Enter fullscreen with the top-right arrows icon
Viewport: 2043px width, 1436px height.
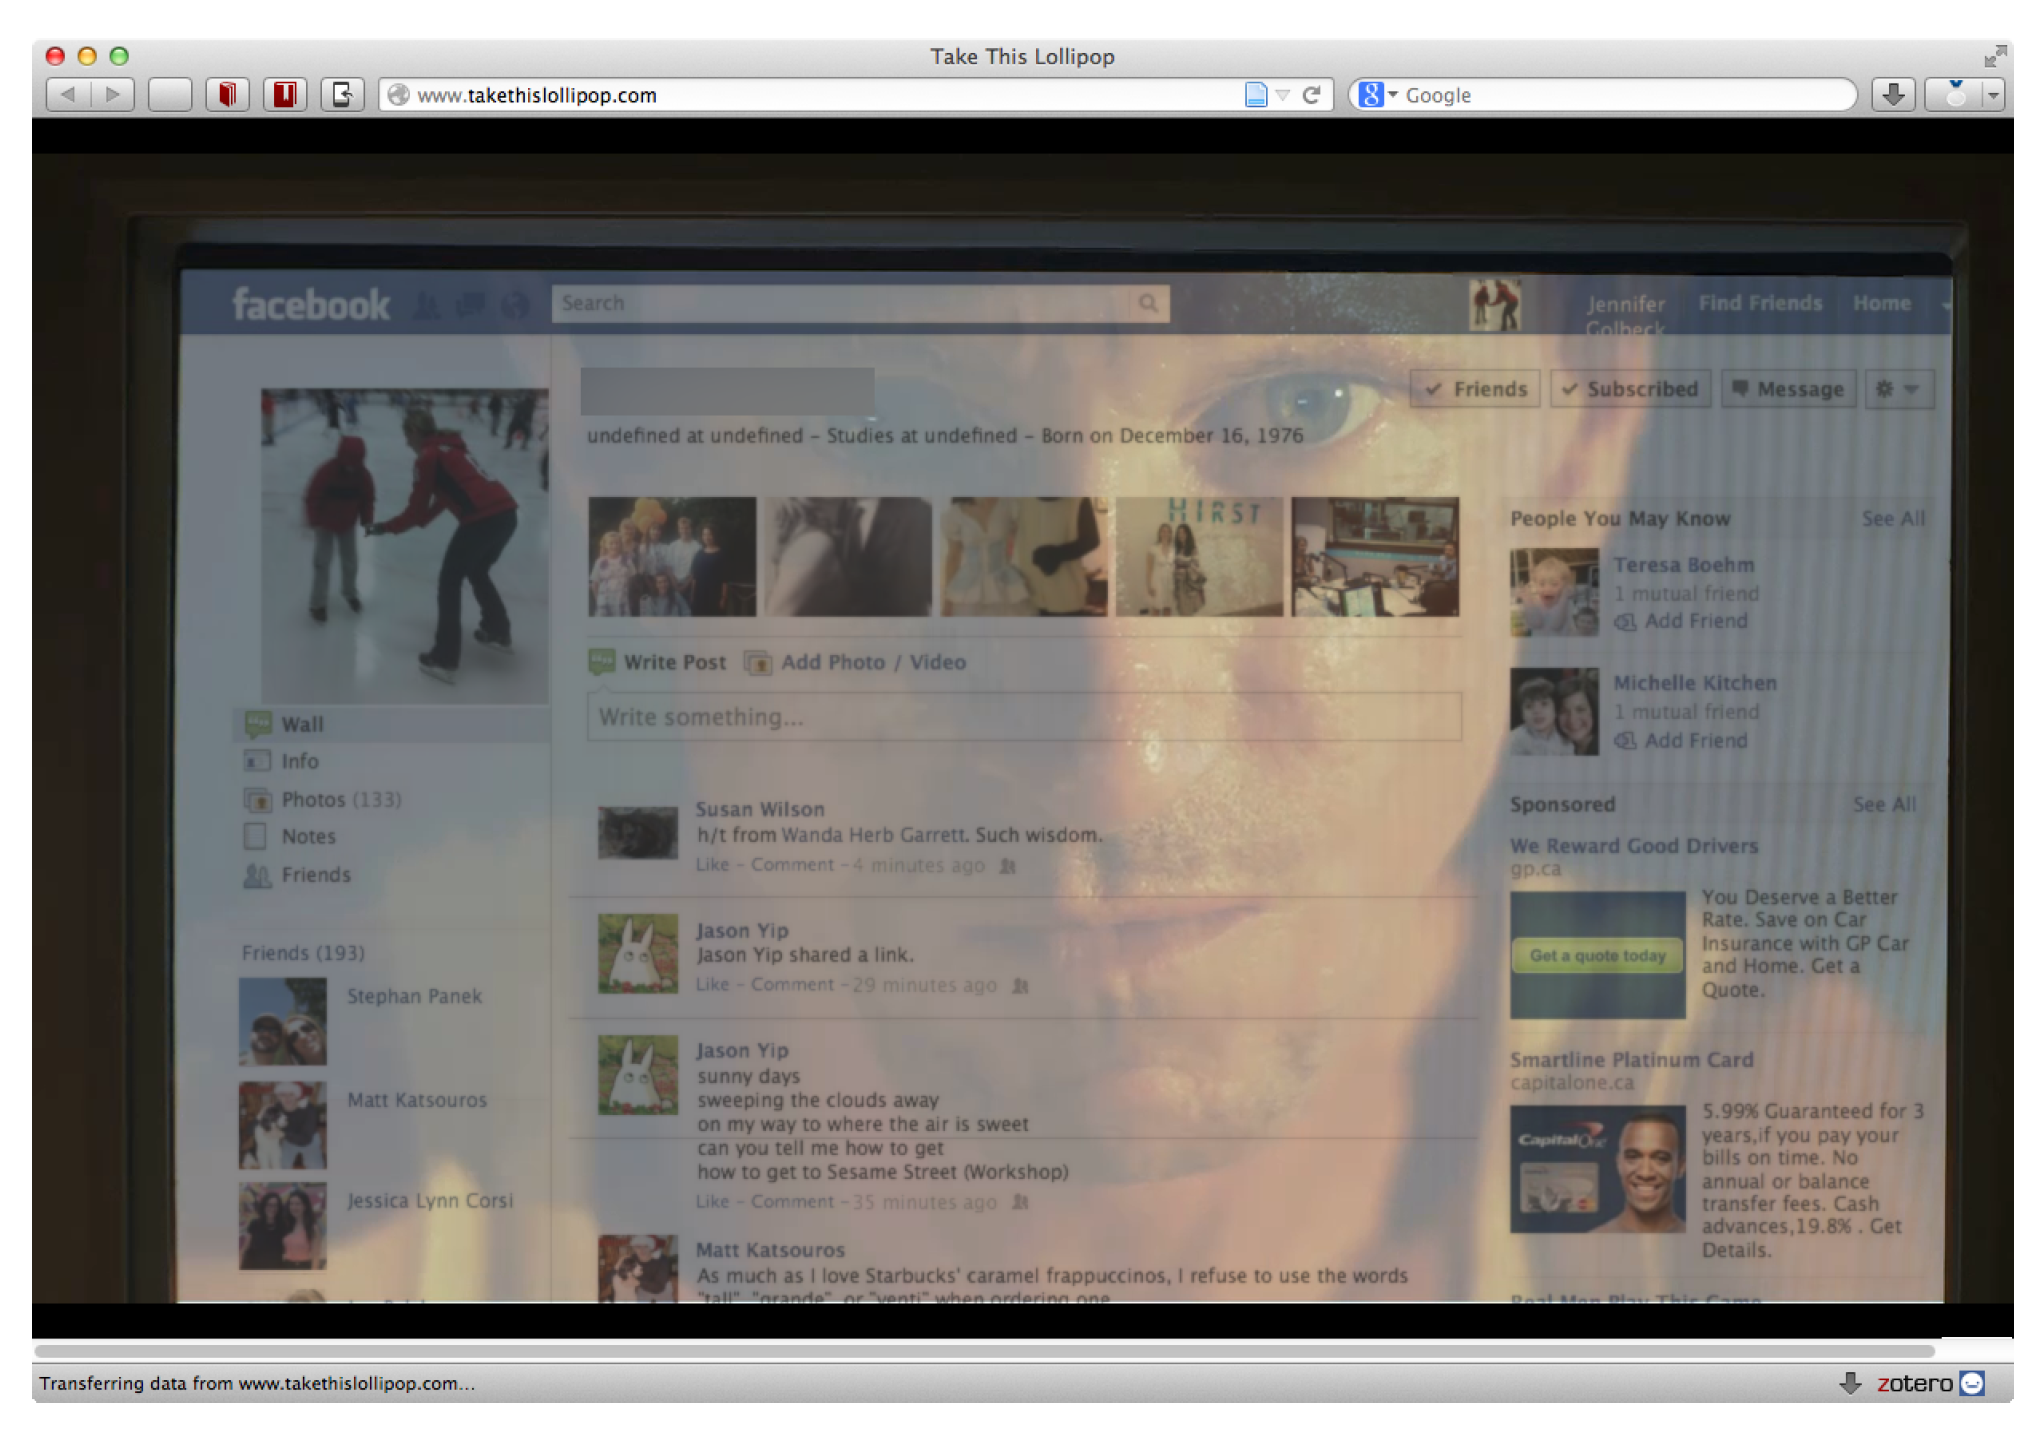click(x=1994, y=56)
